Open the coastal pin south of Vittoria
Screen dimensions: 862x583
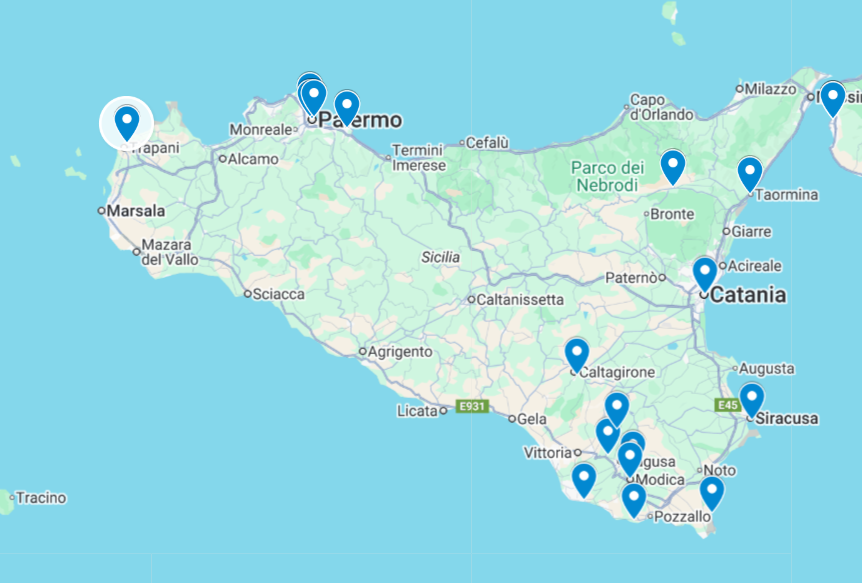pyautogui.click(x=583, y=478)
